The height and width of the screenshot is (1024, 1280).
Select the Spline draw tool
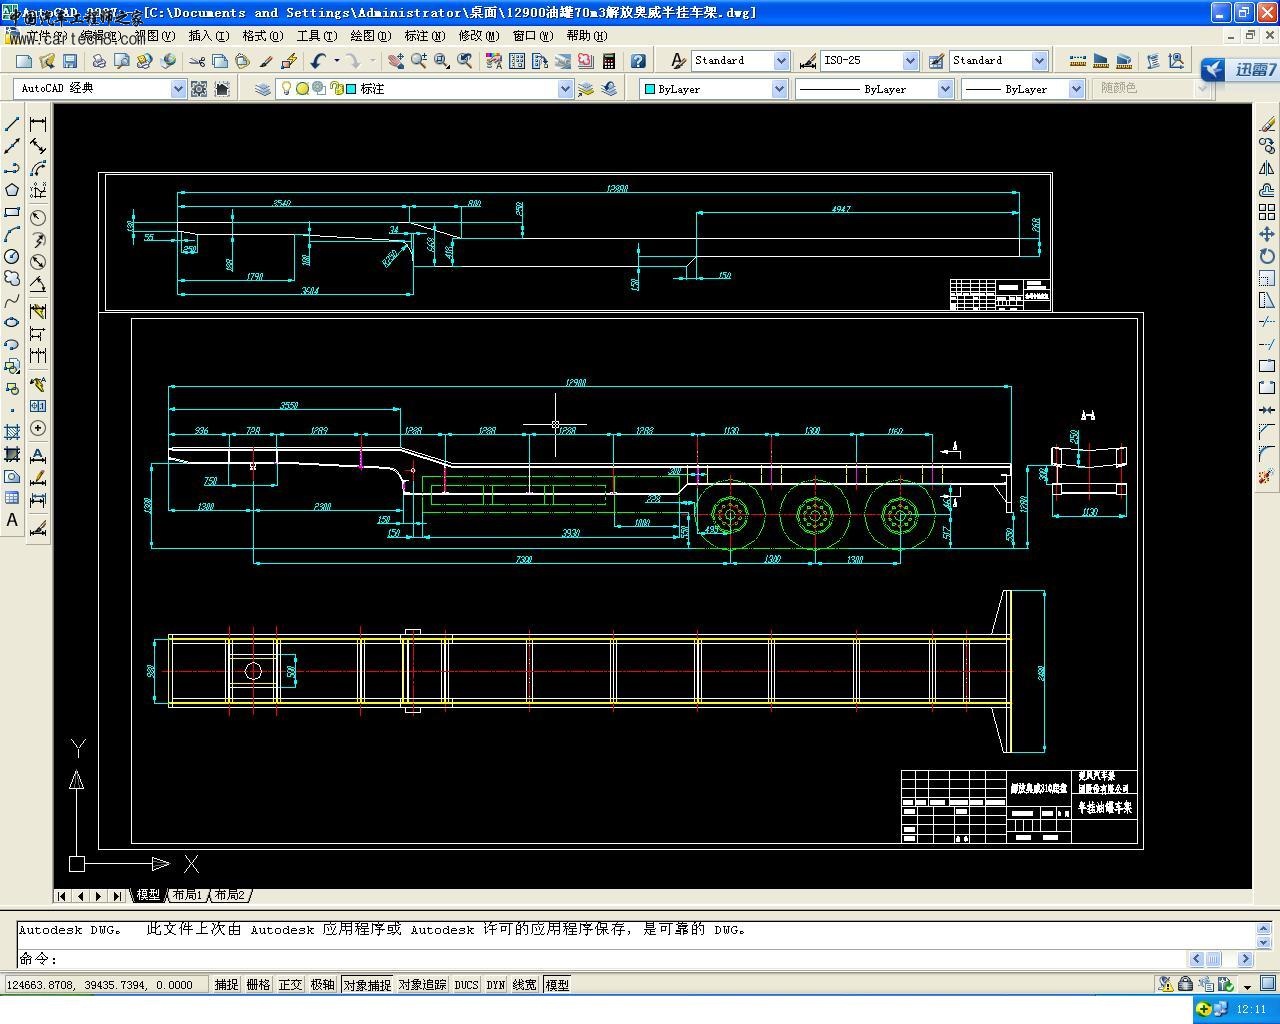pos(12,300)
